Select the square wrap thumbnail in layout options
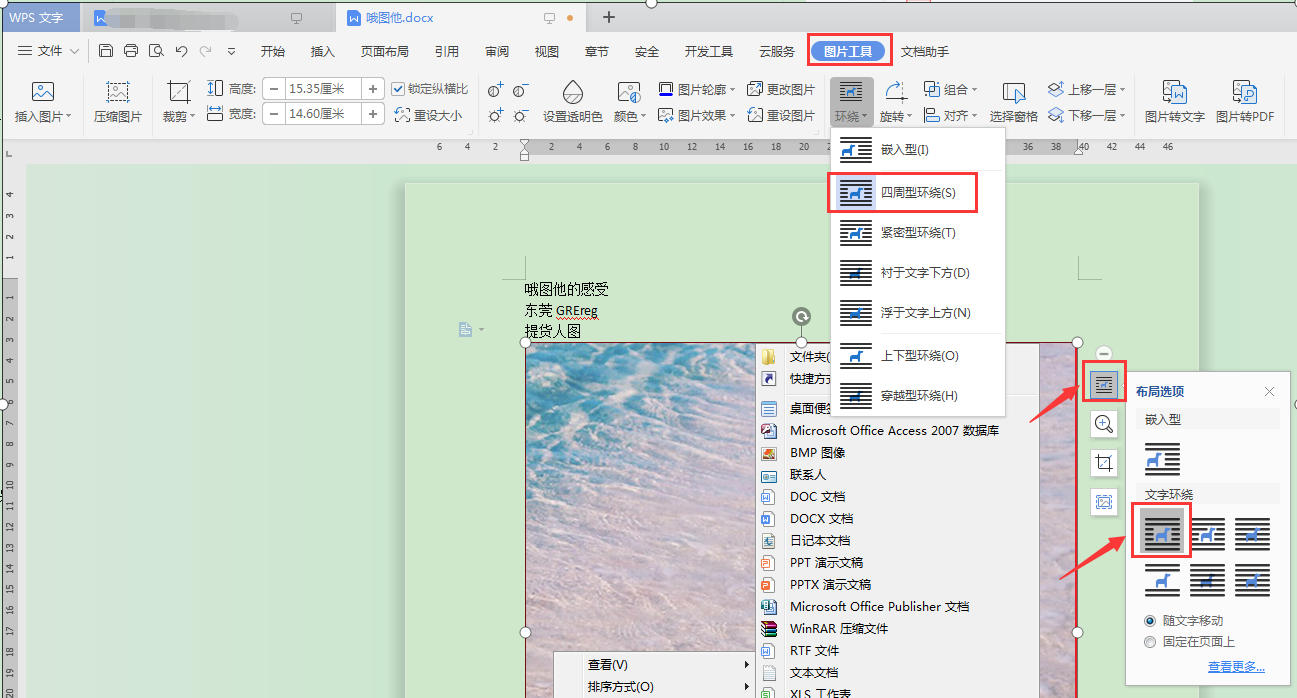The width and height of the screenshot is (1297, 698). (x=1160, y=532)
